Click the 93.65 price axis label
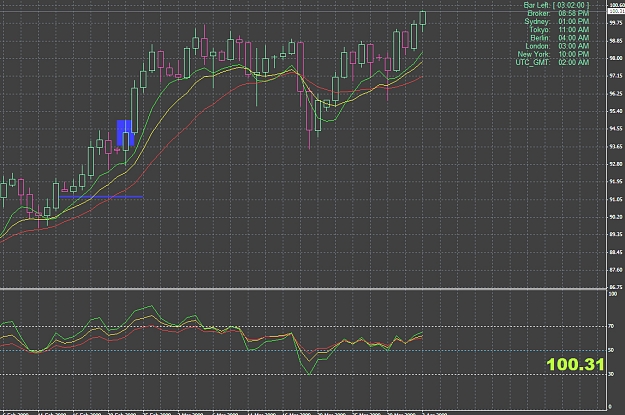Viewport: 625px width, 415px height. 616,147
